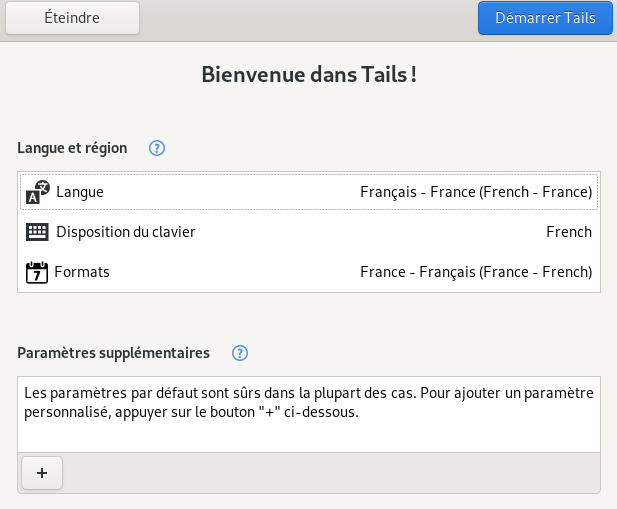Click the default settings description text
This screenshot has width=617, height=509.
tap(309, 402)
